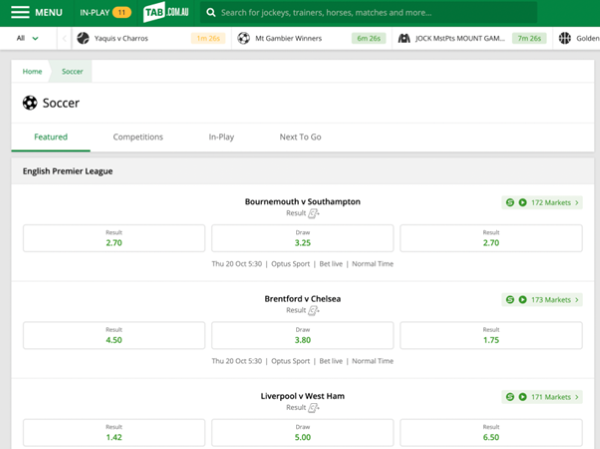Click the English Premier League heading

click(x=68, y=171)
